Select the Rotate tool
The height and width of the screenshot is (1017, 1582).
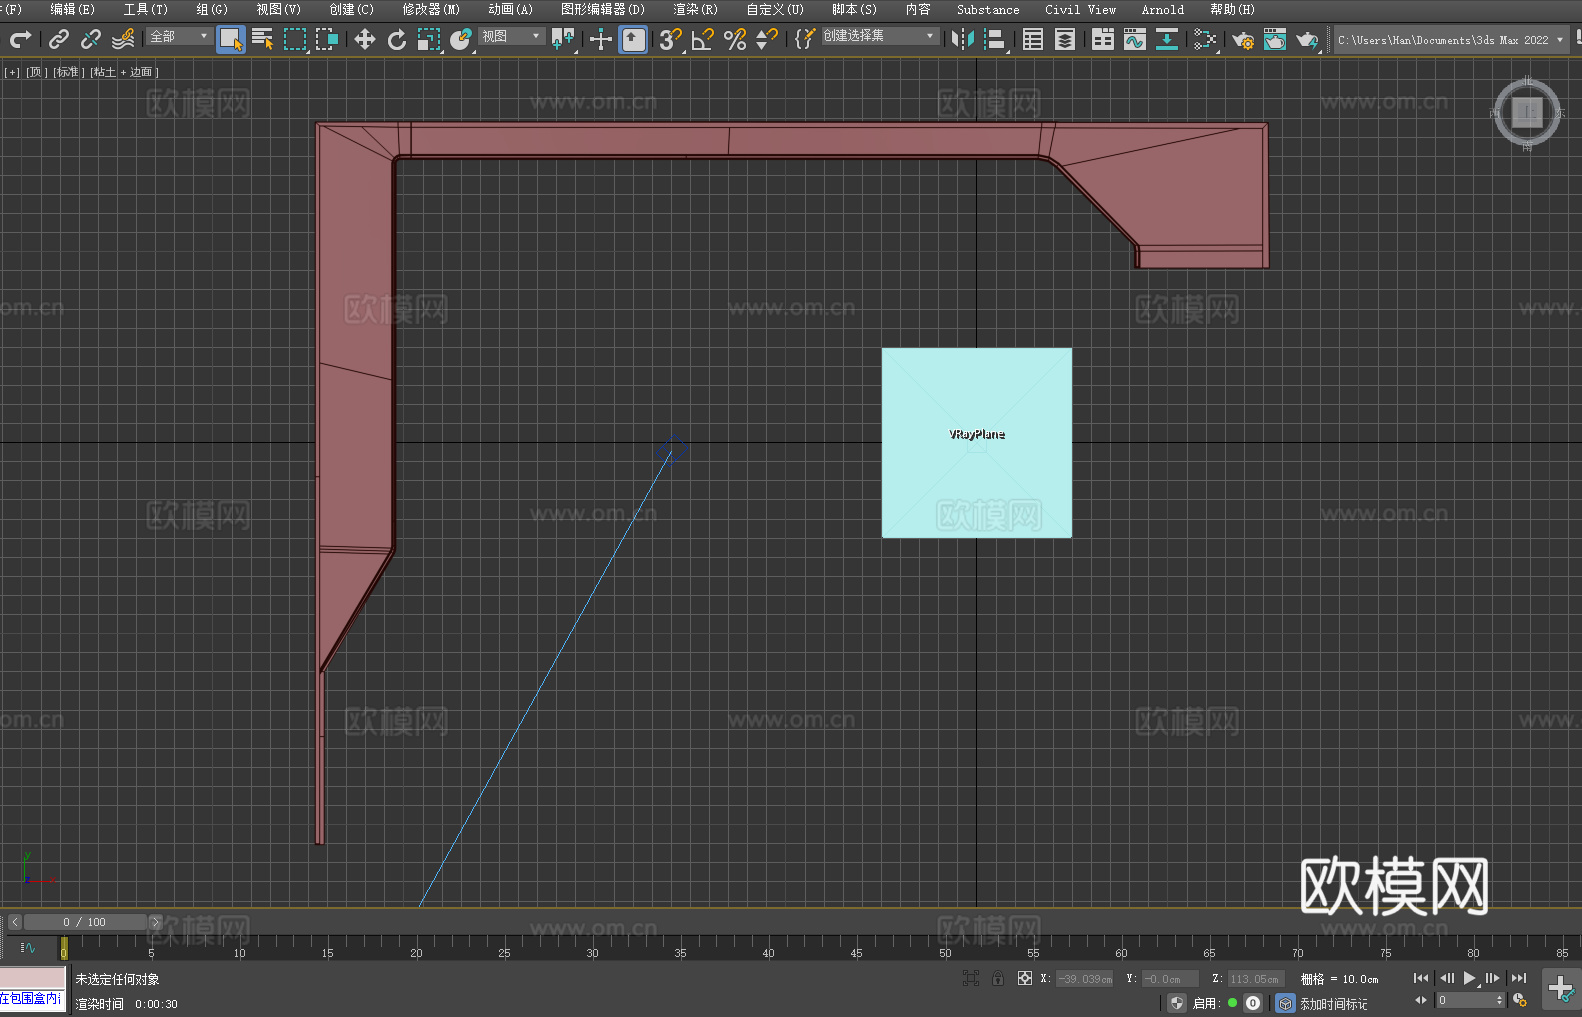(397, 39)
